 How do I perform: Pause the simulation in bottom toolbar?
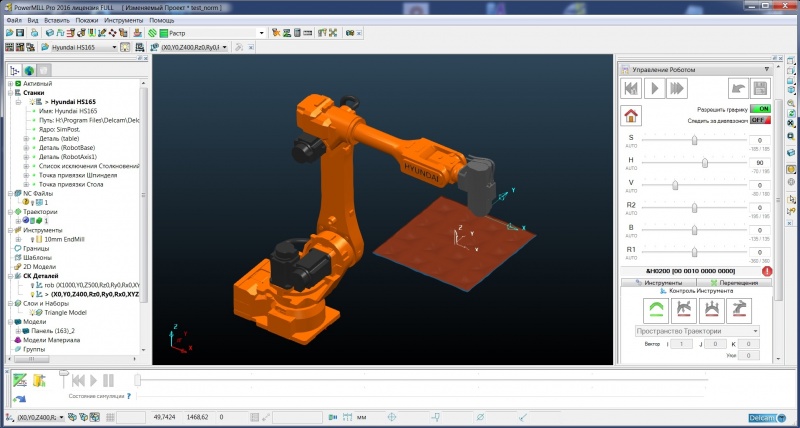108,380
